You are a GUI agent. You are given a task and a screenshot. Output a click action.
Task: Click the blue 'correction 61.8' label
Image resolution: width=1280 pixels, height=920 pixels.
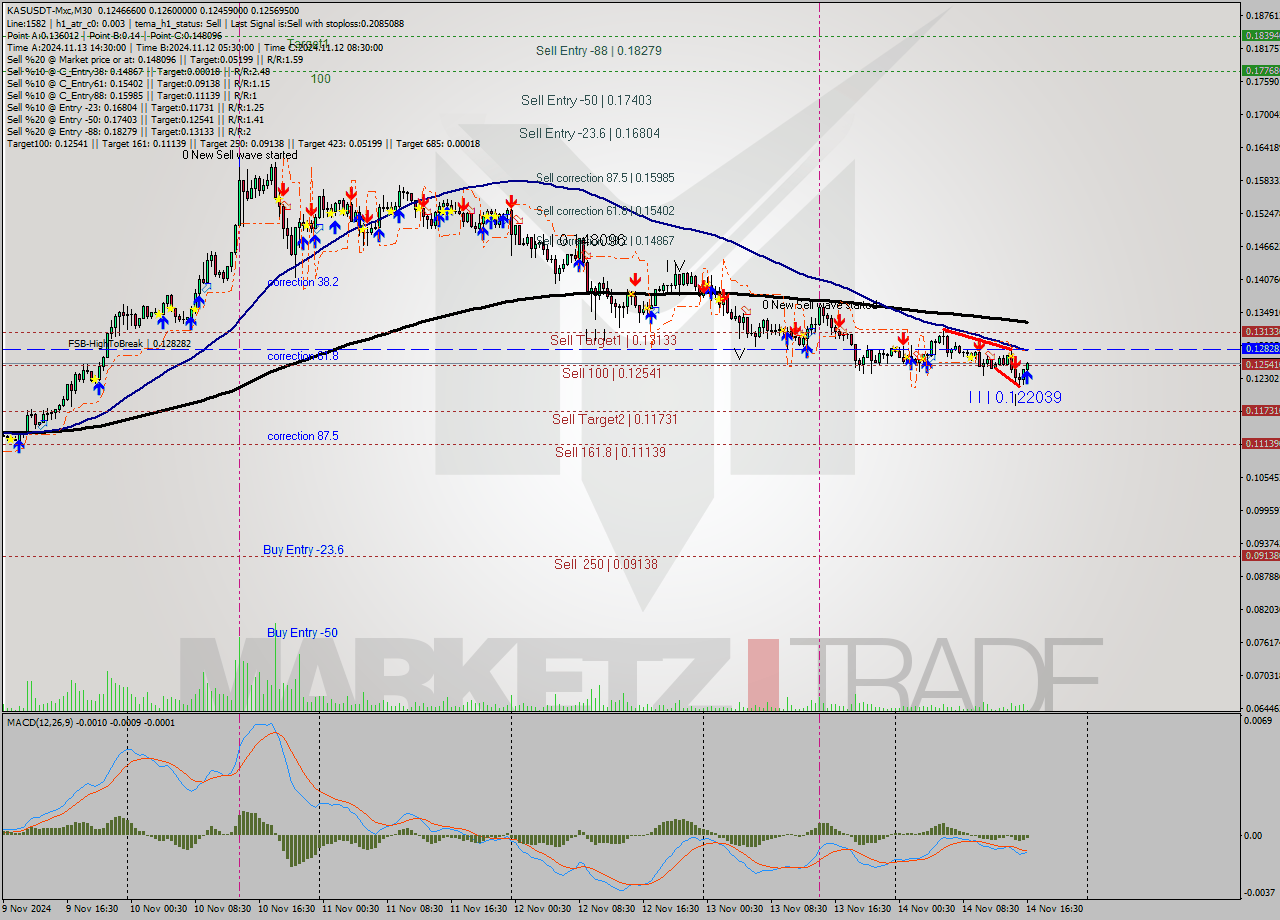[302, 356]
